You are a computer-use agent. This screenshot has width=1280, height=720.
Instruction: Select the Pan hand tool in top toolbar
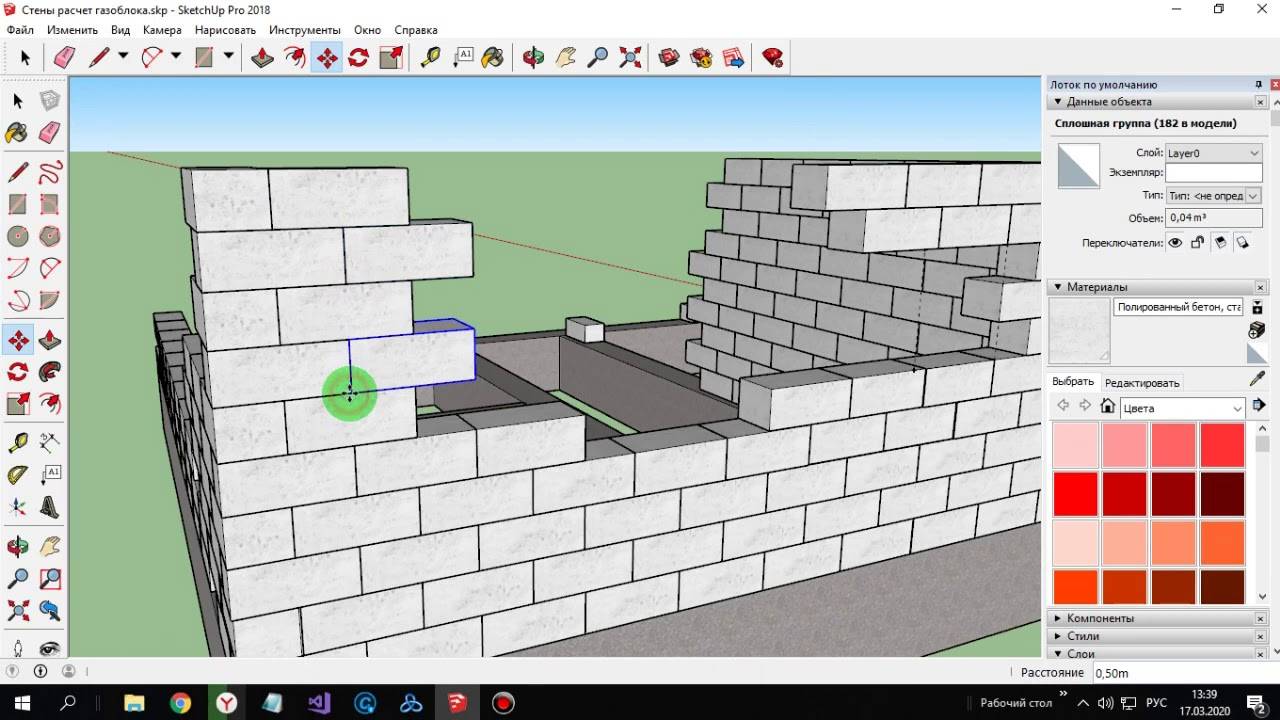click(566, 58)
